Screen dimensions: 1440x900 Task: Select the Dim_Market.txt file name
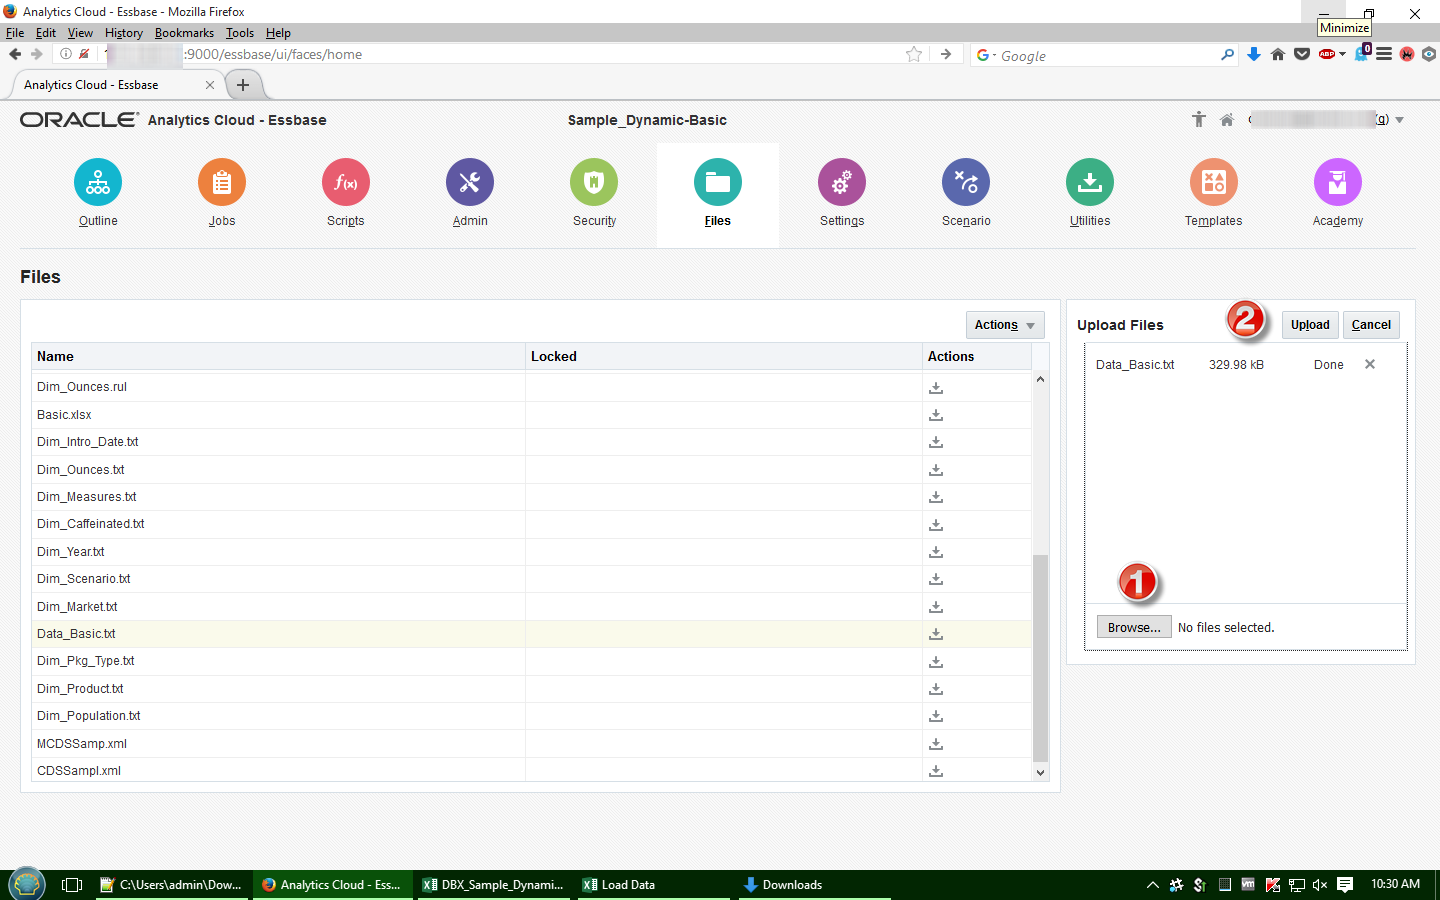click(77, 607)
